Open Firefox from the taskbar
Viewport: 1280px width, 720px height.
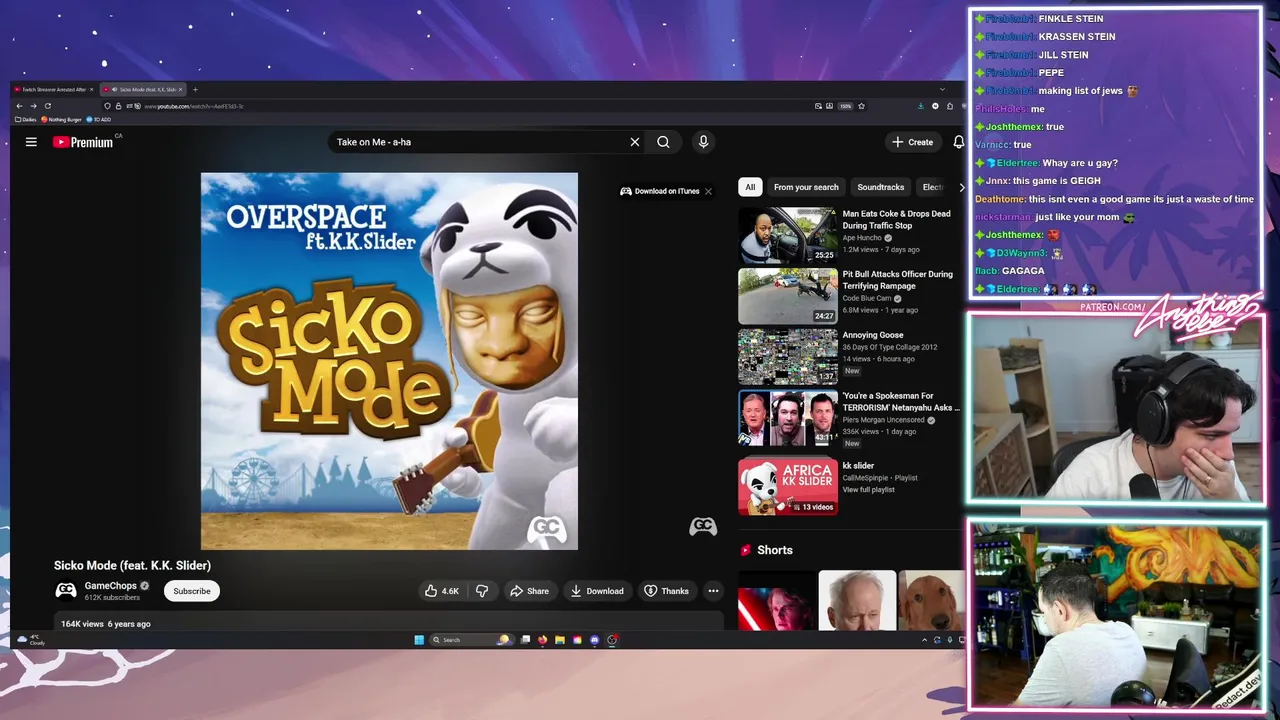pos(542,640)
